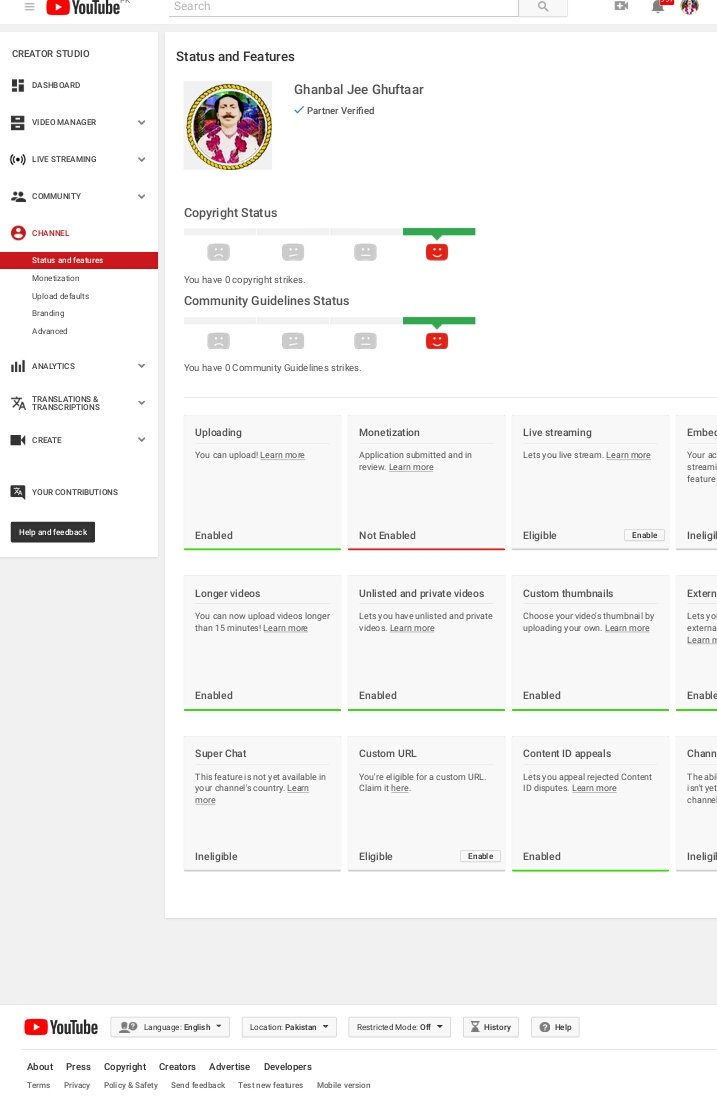Image resolution: width=717 pixels, height=1101 pixels.
Task: Open Learn more in Content ID appeals card
Action: tap(594, 789)
